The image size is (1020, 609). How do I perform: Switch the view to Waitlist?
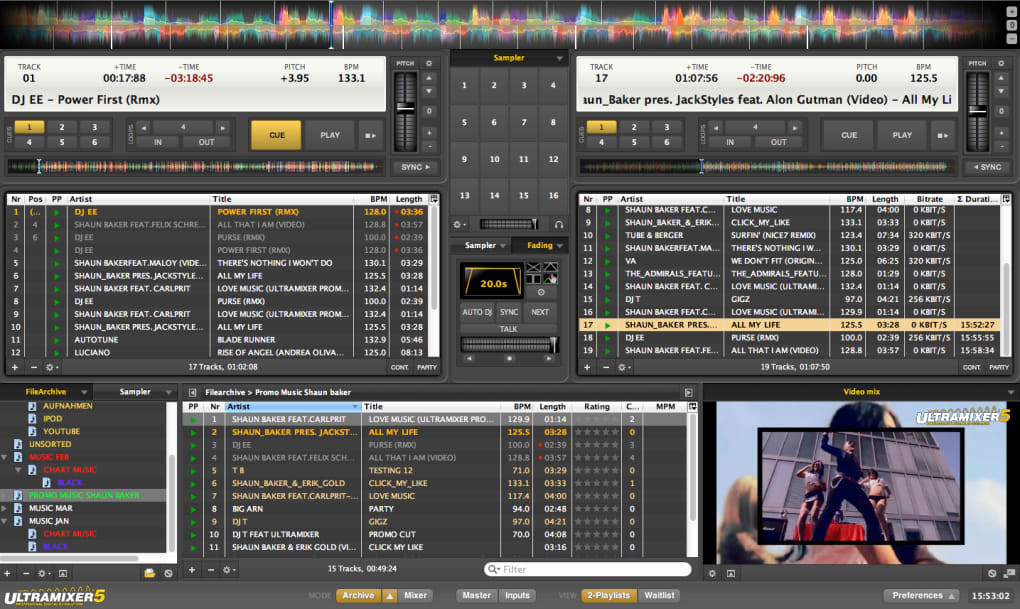coord(657,595)
